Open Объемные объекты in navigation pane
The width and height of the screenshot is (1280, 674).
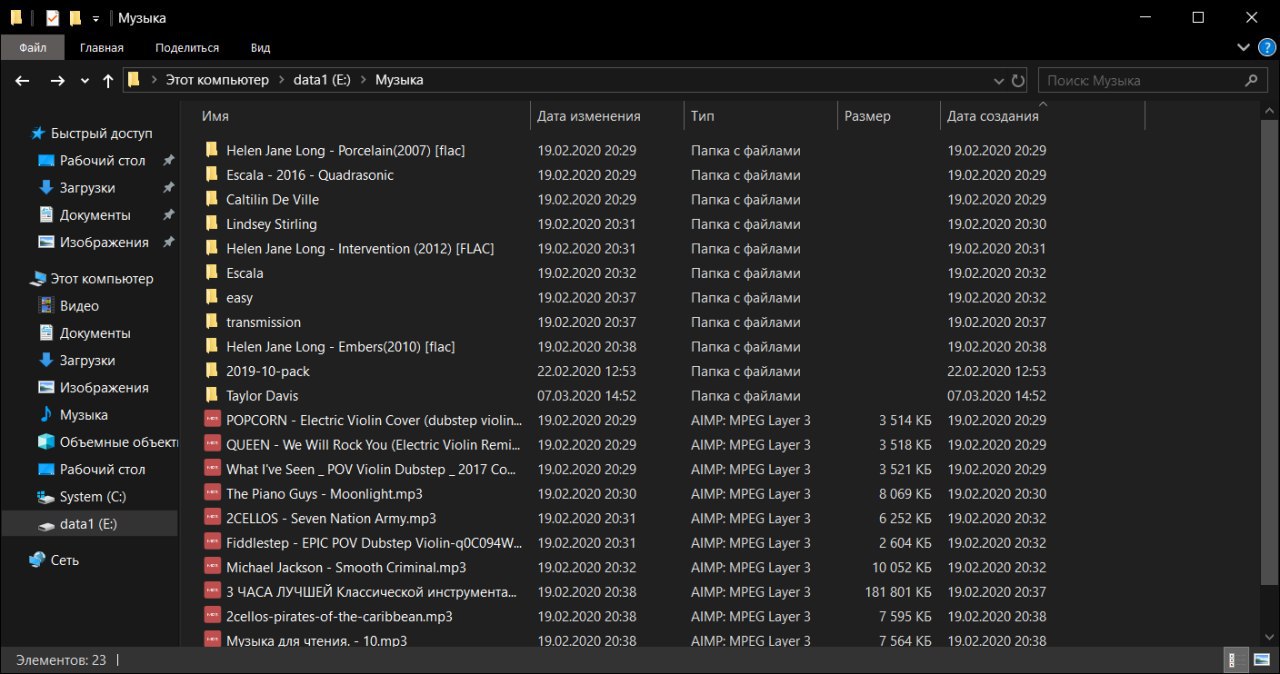[x=118, y=442]
